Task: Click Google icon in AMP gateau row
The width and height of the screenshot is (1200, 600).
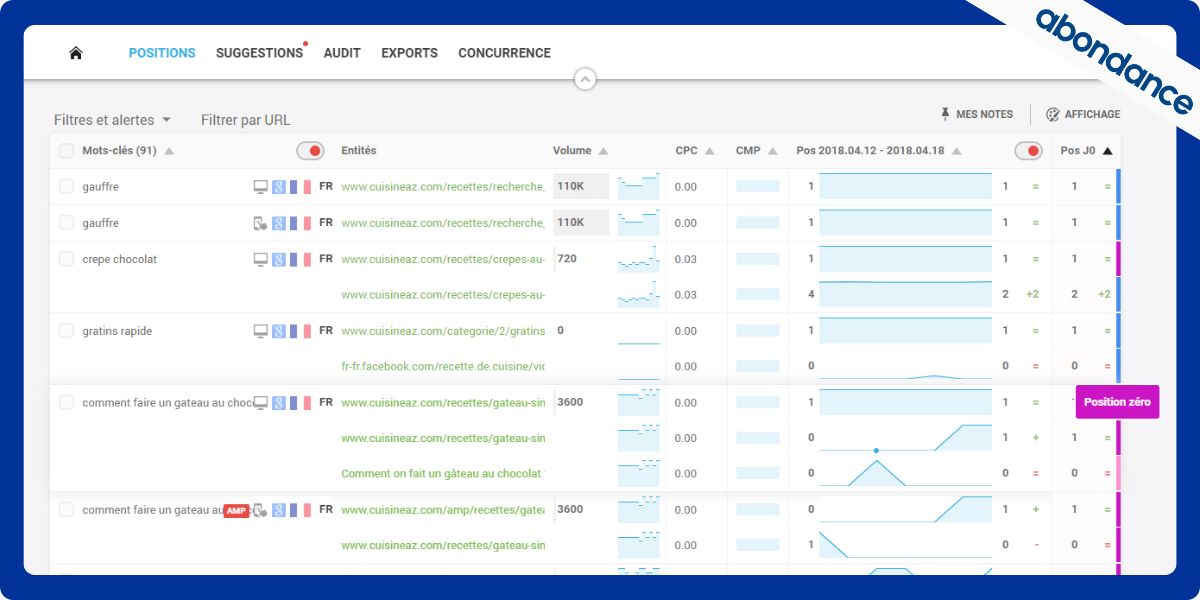Action: tap(279, 510)
